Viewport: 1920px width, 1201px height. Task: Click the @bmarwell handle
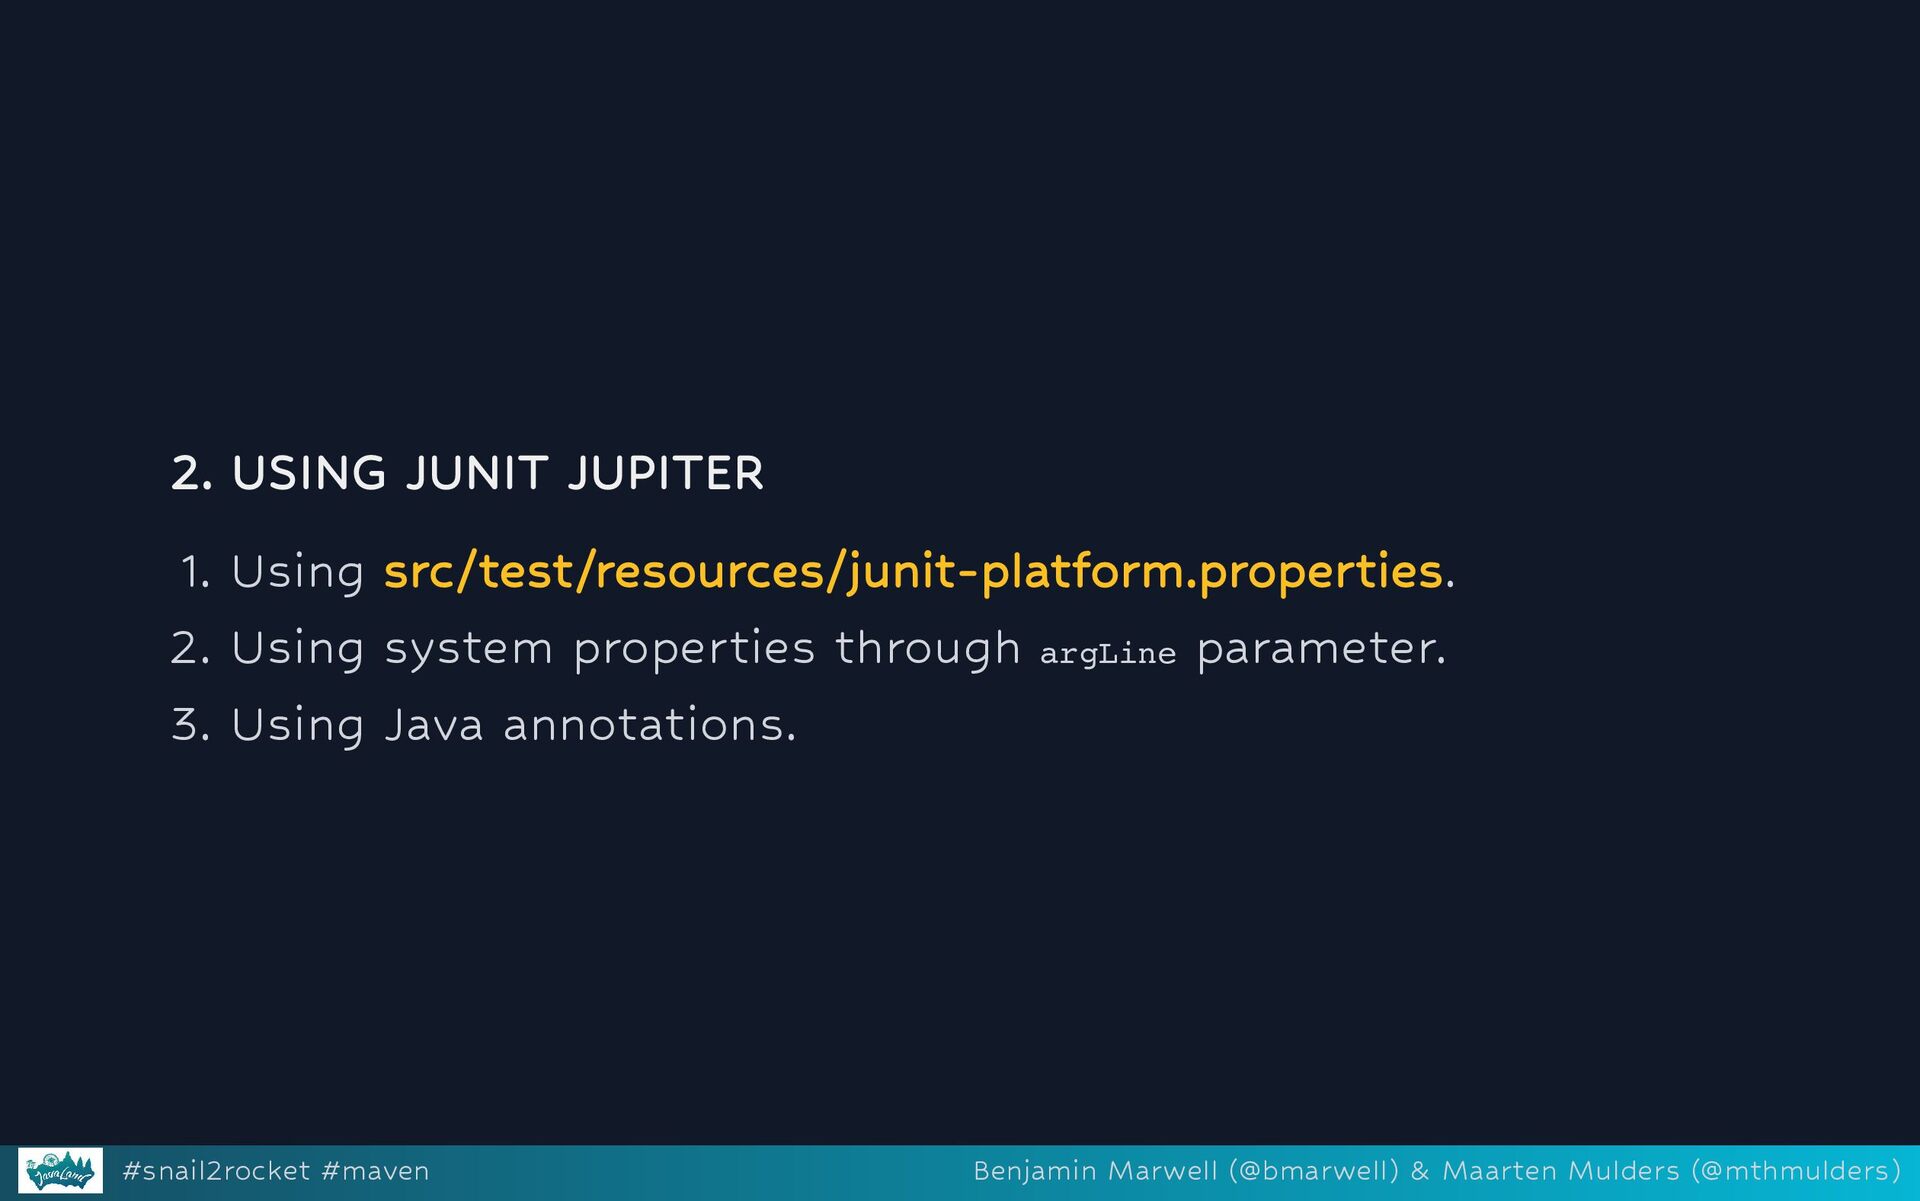click(1313, 1171)
